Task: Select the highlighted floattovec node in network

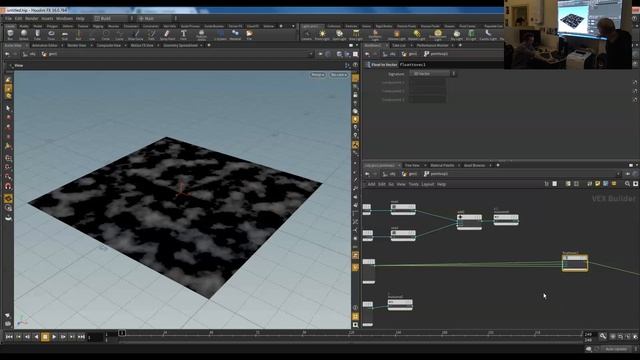Action: (x=575, y=263)
